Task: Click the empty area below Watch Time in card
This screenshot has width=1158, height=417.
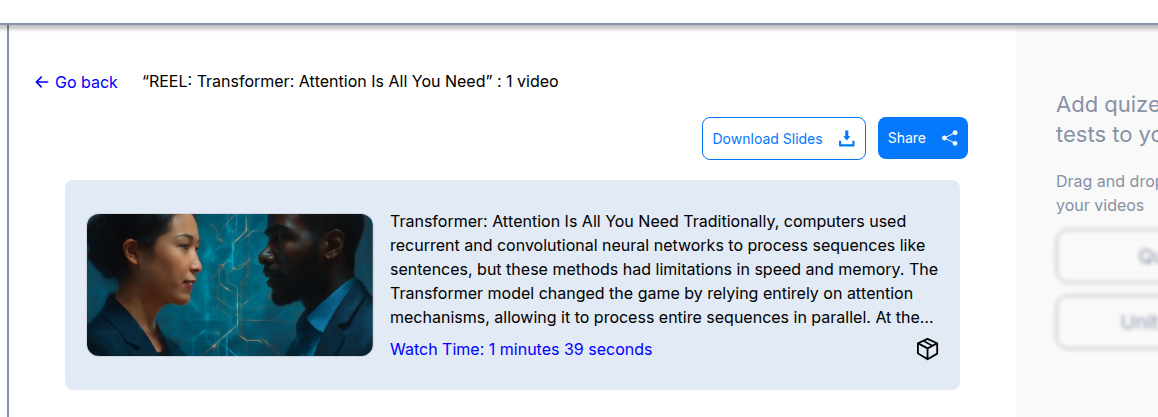Action: pos(650,375)
